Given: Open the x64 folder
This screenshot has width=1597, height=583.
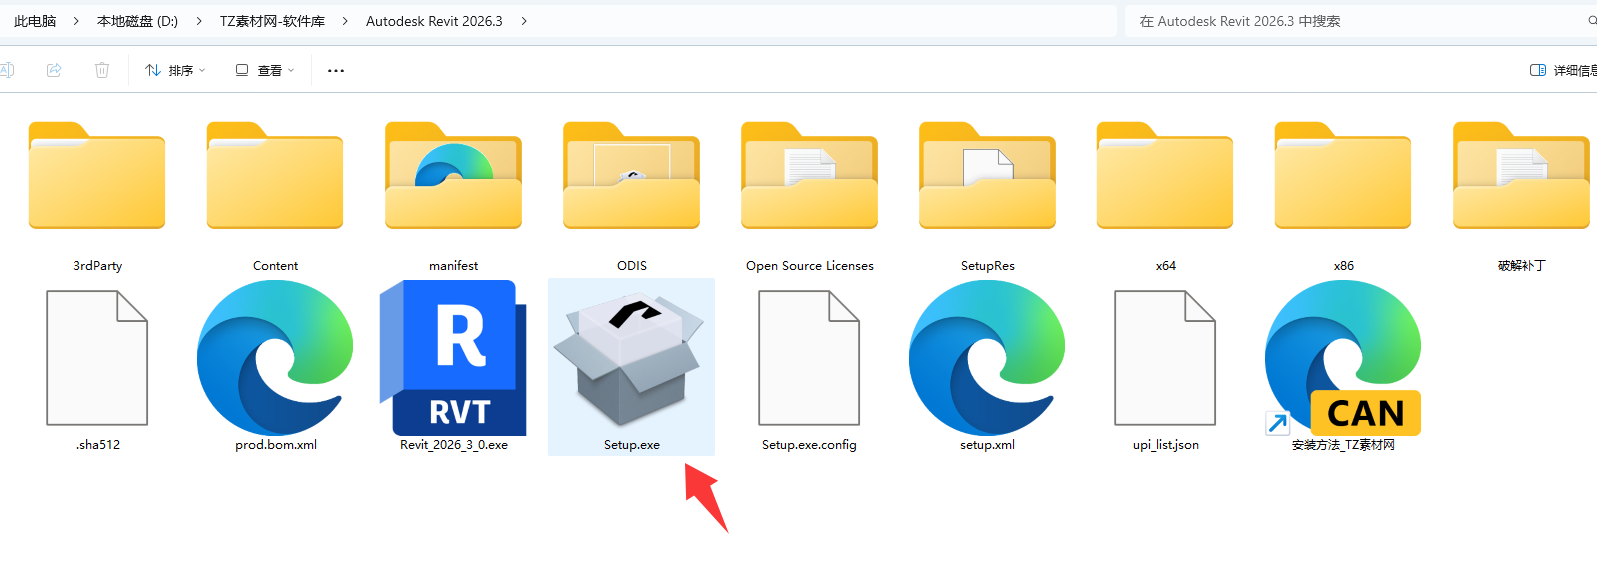Looking at the screenshot, I should (x=1165, y=176).
